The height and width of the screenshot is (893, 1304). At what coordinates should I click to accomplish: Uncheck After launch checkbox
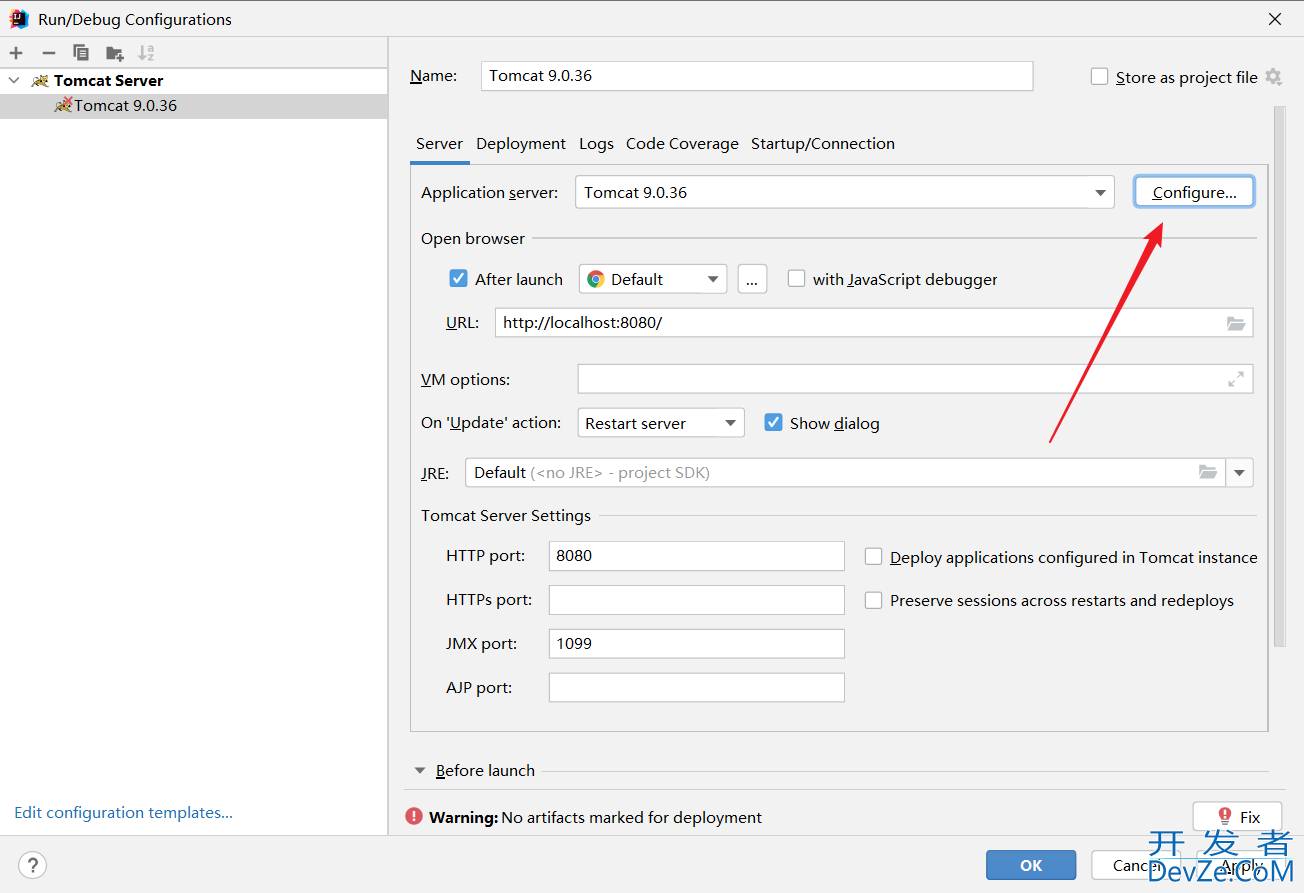click(x=459, y=279)
